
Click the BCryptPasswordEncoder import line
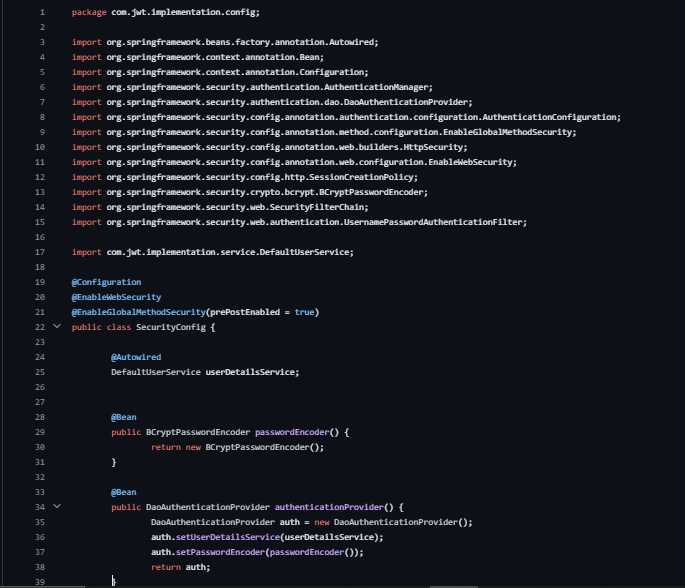(x=250, y=192)
